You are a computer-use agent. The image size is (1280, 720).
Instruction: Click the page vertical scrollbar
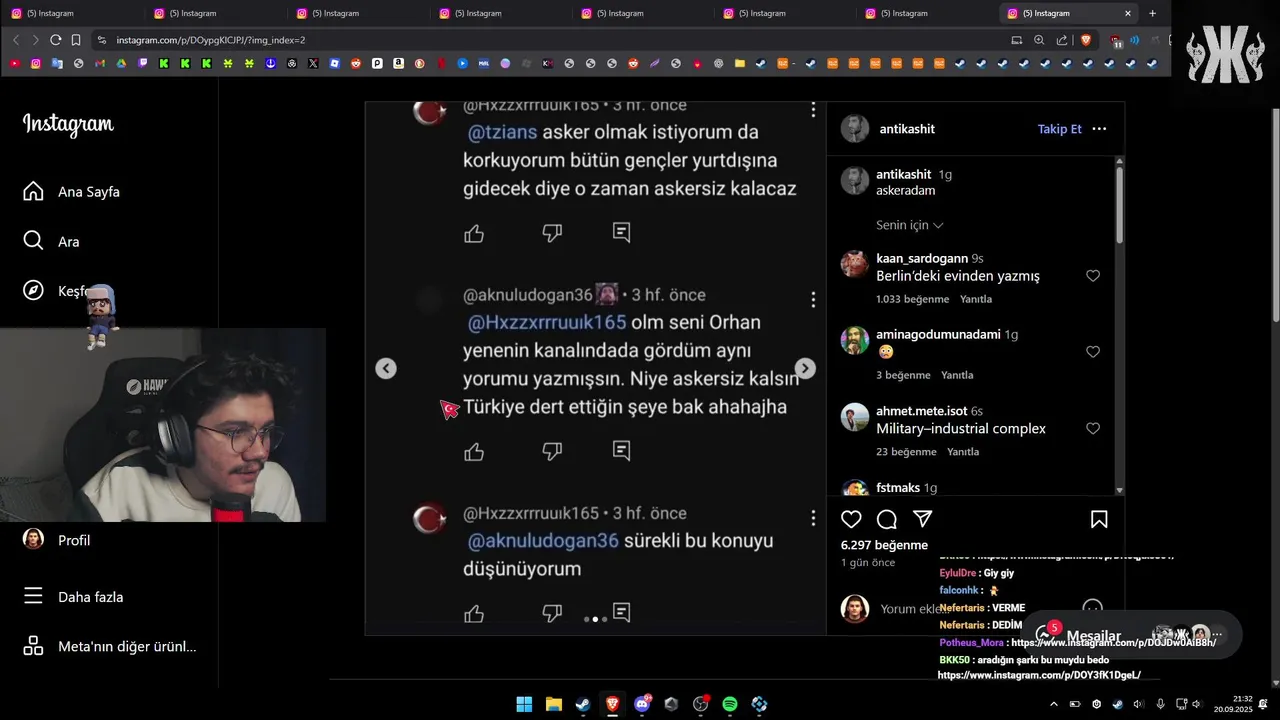coord(1274,215)
